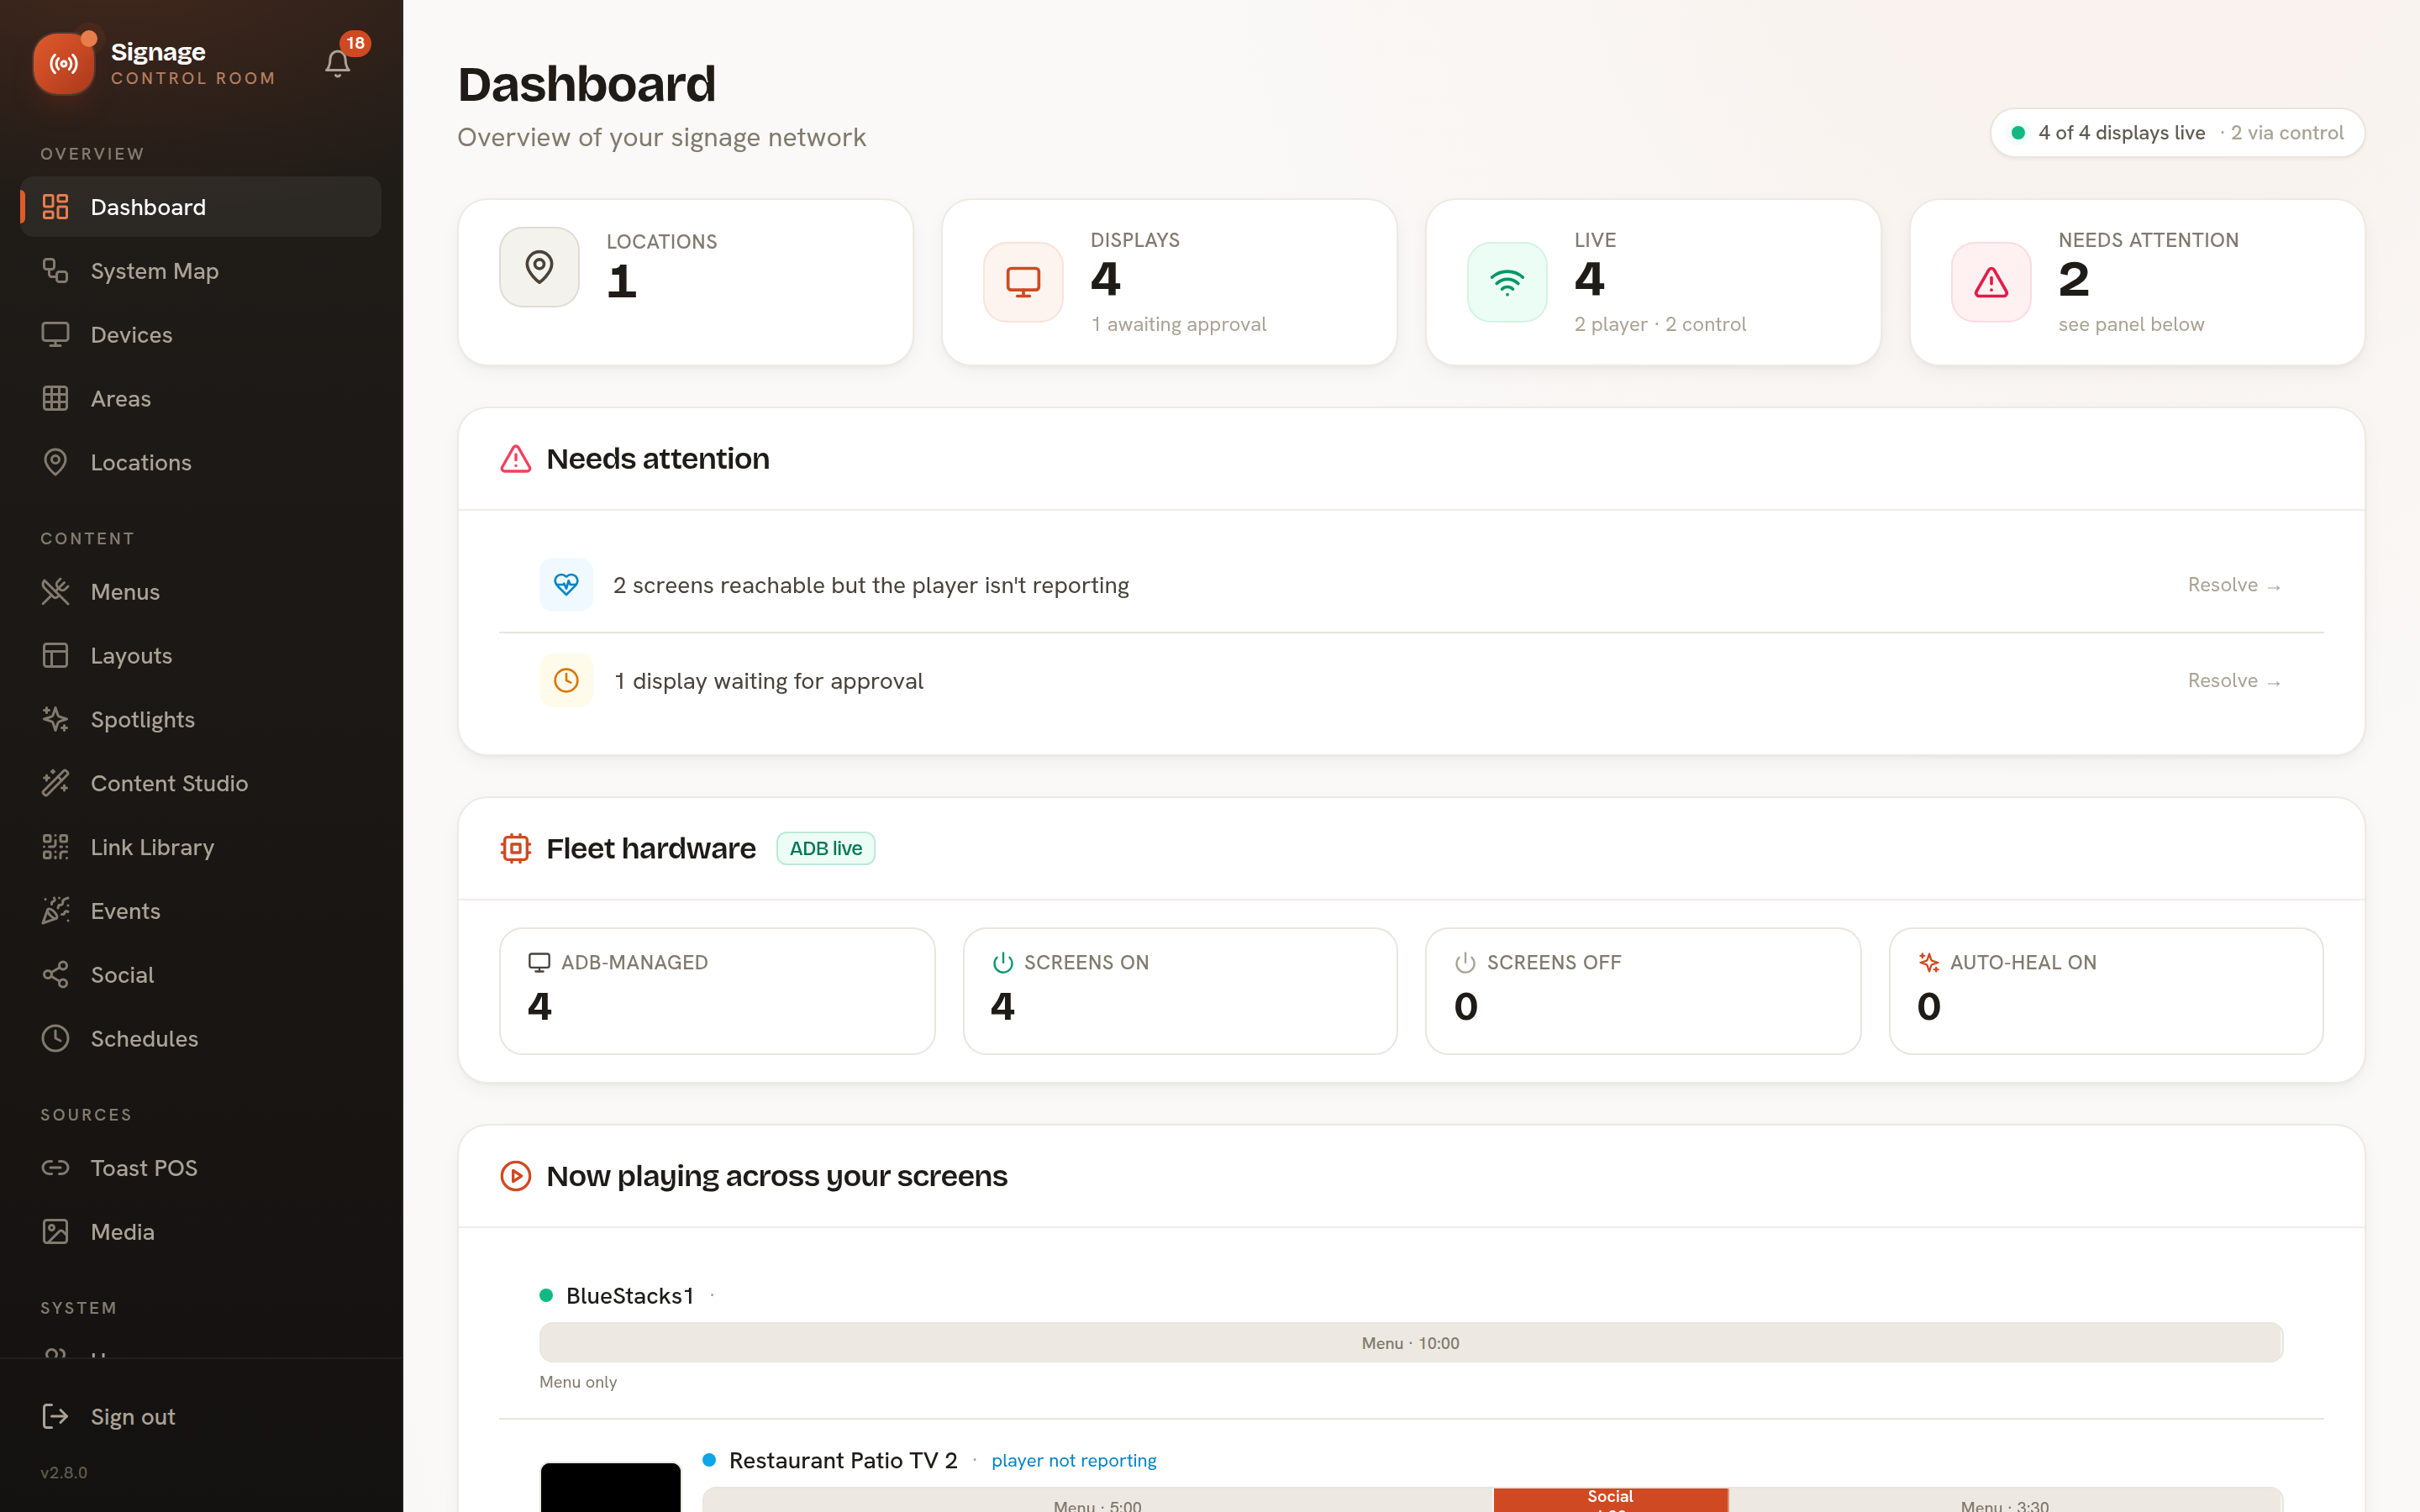The width and height of the screenshot is (2420, 1512).
Task: Click the Menus utensils icon in sidebar
Action: coord(55,592)
